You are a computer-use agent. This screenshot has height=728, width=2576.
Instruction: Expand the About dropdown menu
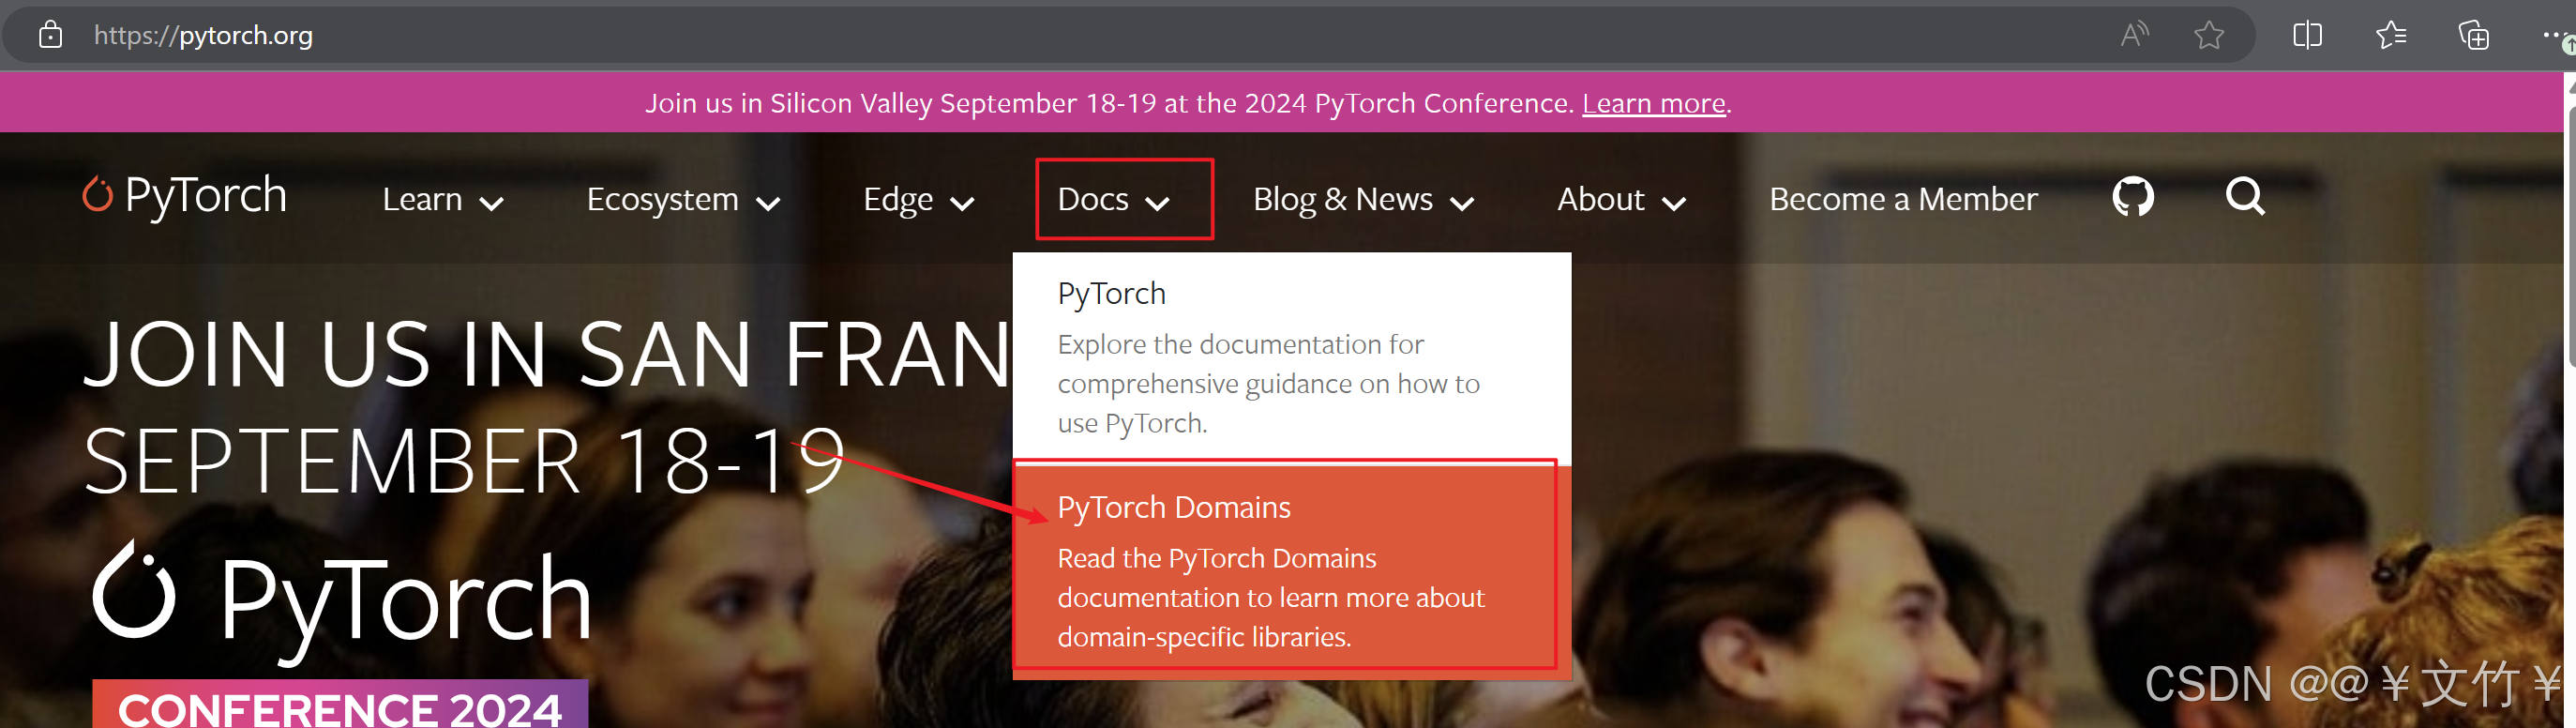[1622, 199]
